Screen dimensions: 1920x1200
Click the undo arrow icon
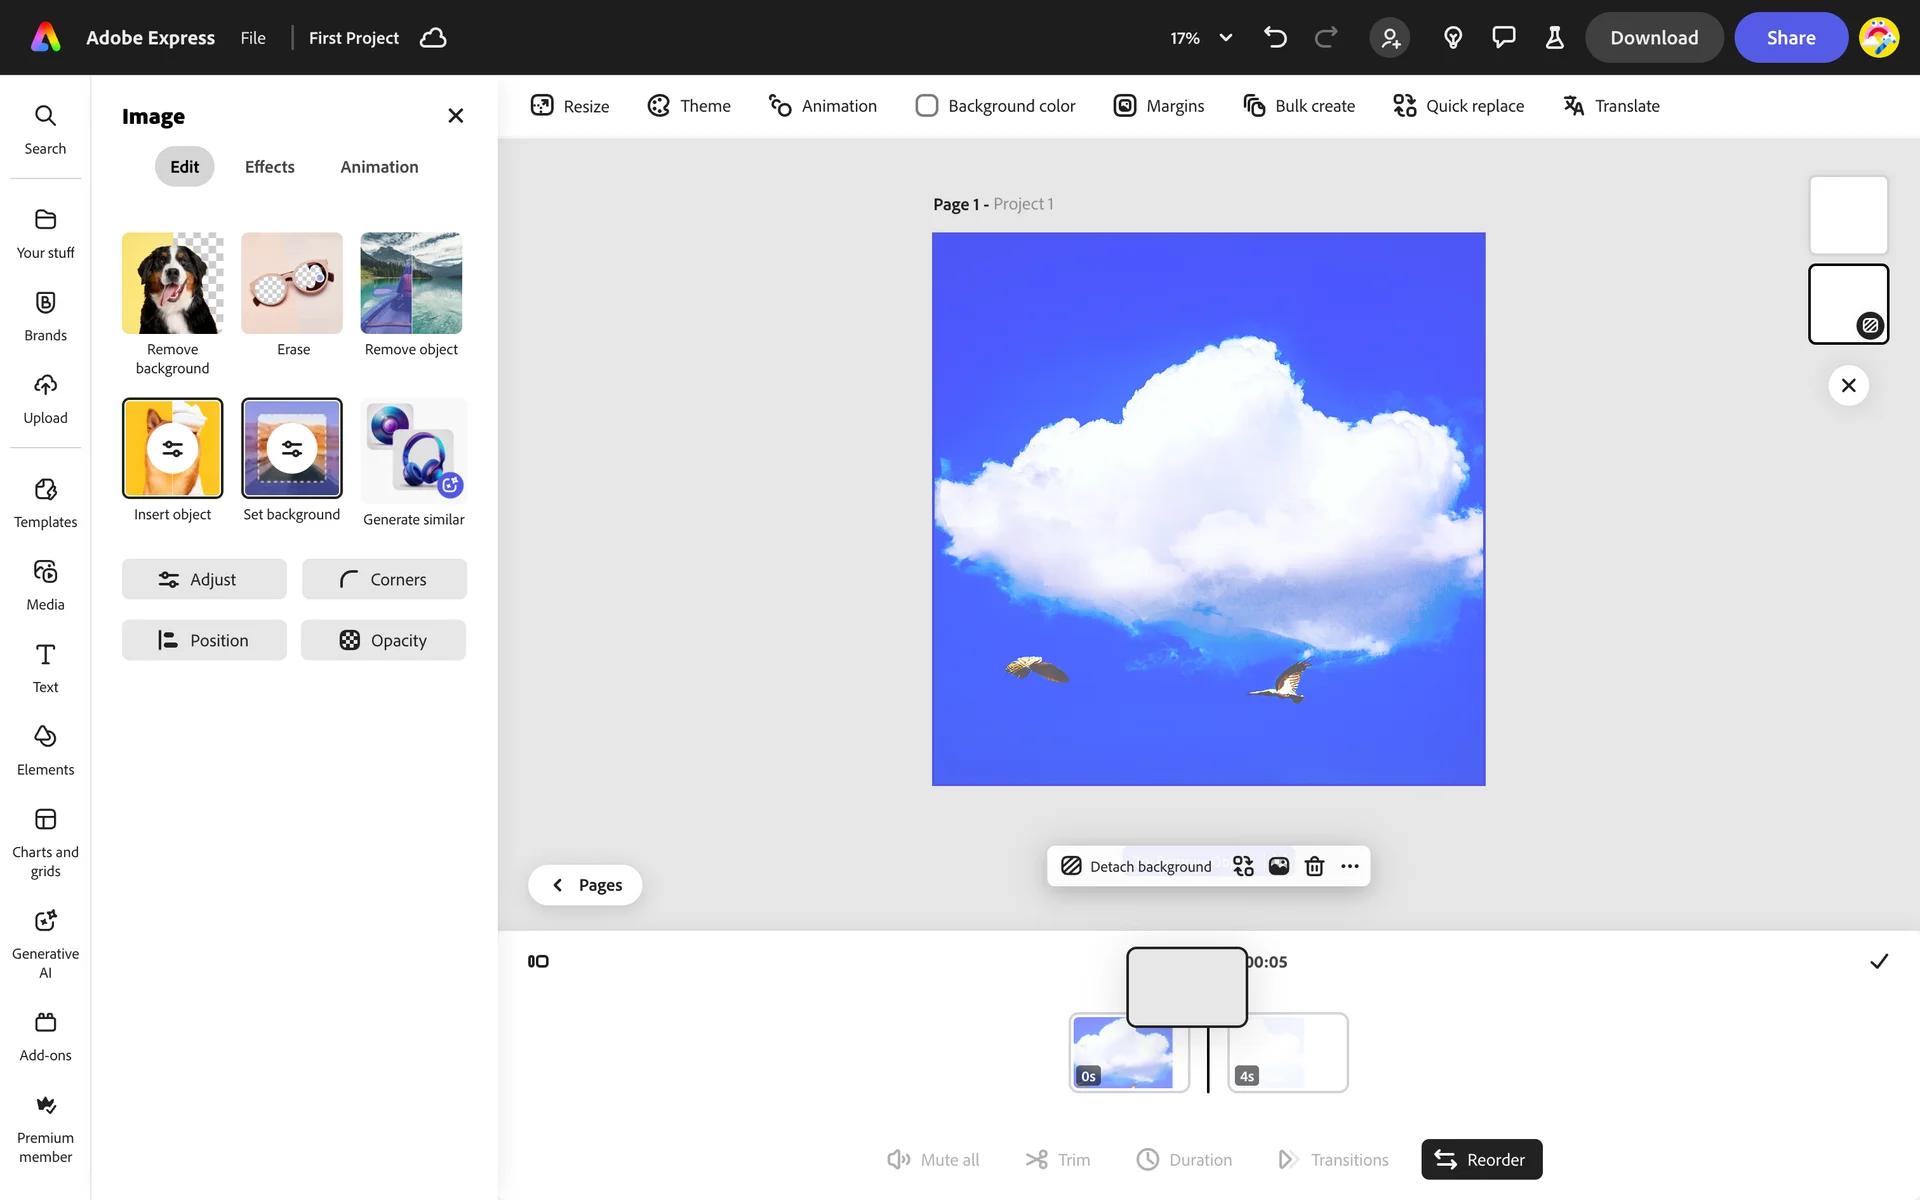click(1275, 38)
